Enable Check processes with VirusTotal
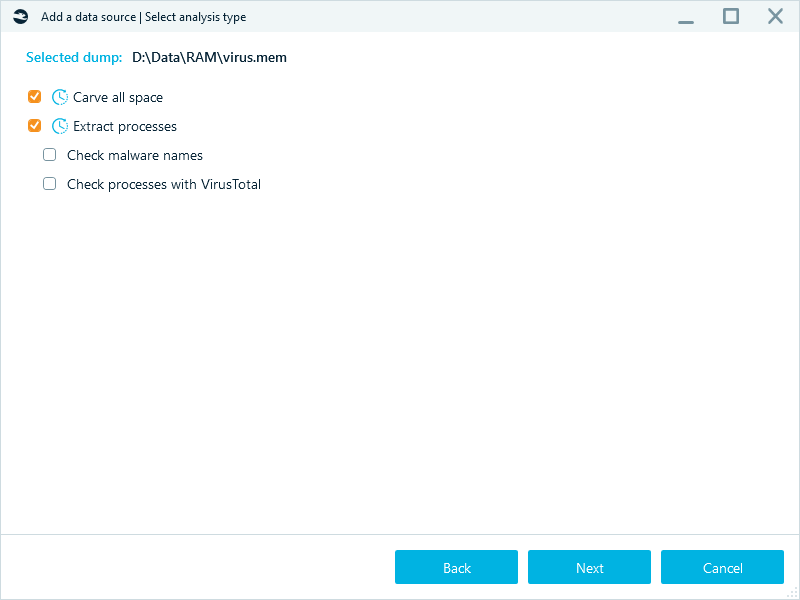The width and height of the screenshot is (800, 600). 49,184
